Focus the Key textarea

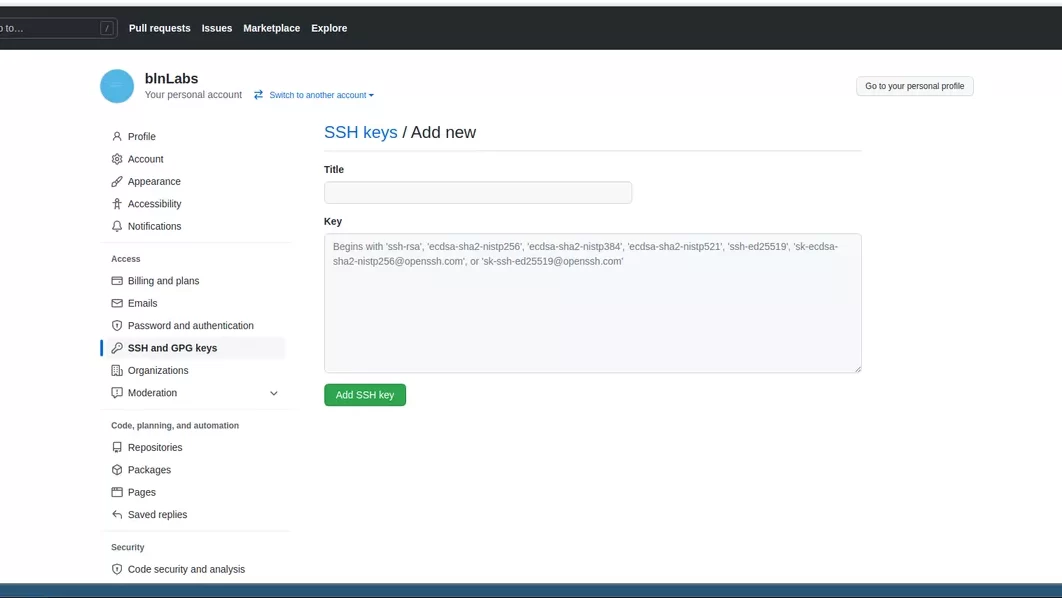point(593,303)
